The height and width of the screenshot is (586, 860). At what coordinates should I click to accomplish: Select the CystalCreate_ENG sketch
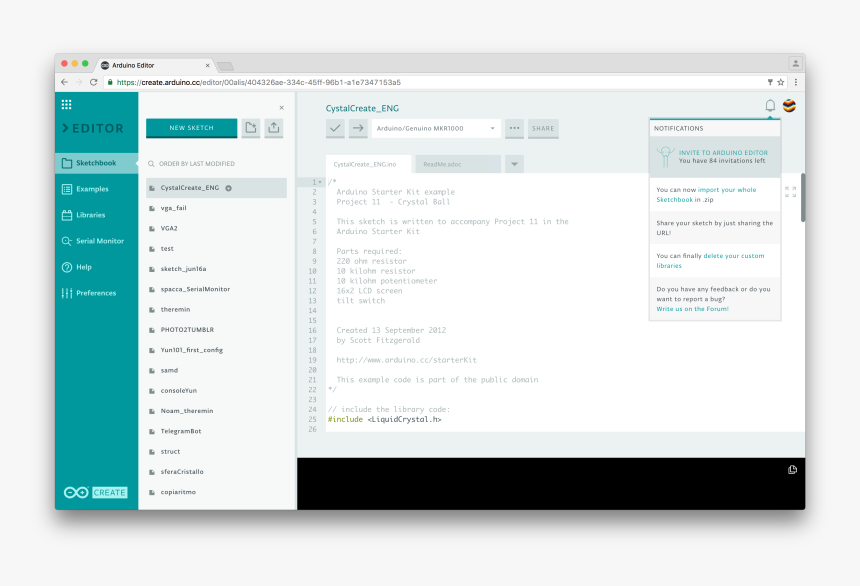pos(216,188)
